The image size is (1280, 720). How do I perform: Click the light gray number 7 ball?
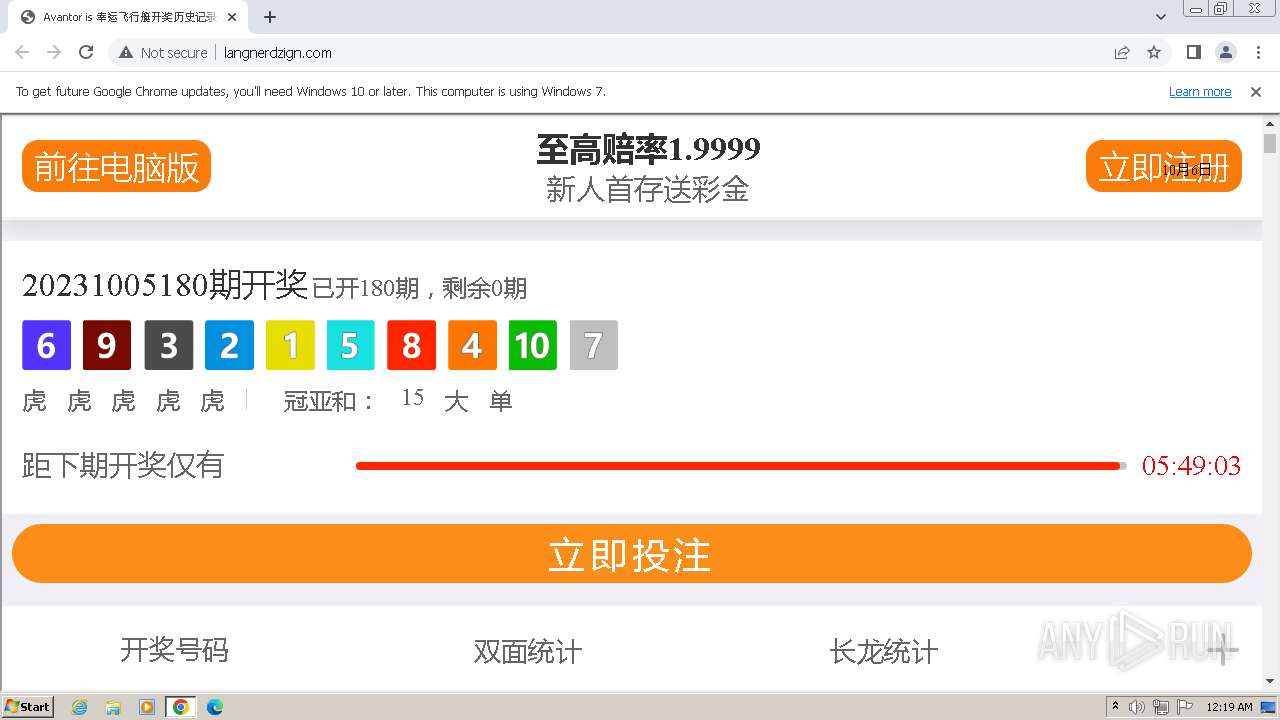point(594,345)
